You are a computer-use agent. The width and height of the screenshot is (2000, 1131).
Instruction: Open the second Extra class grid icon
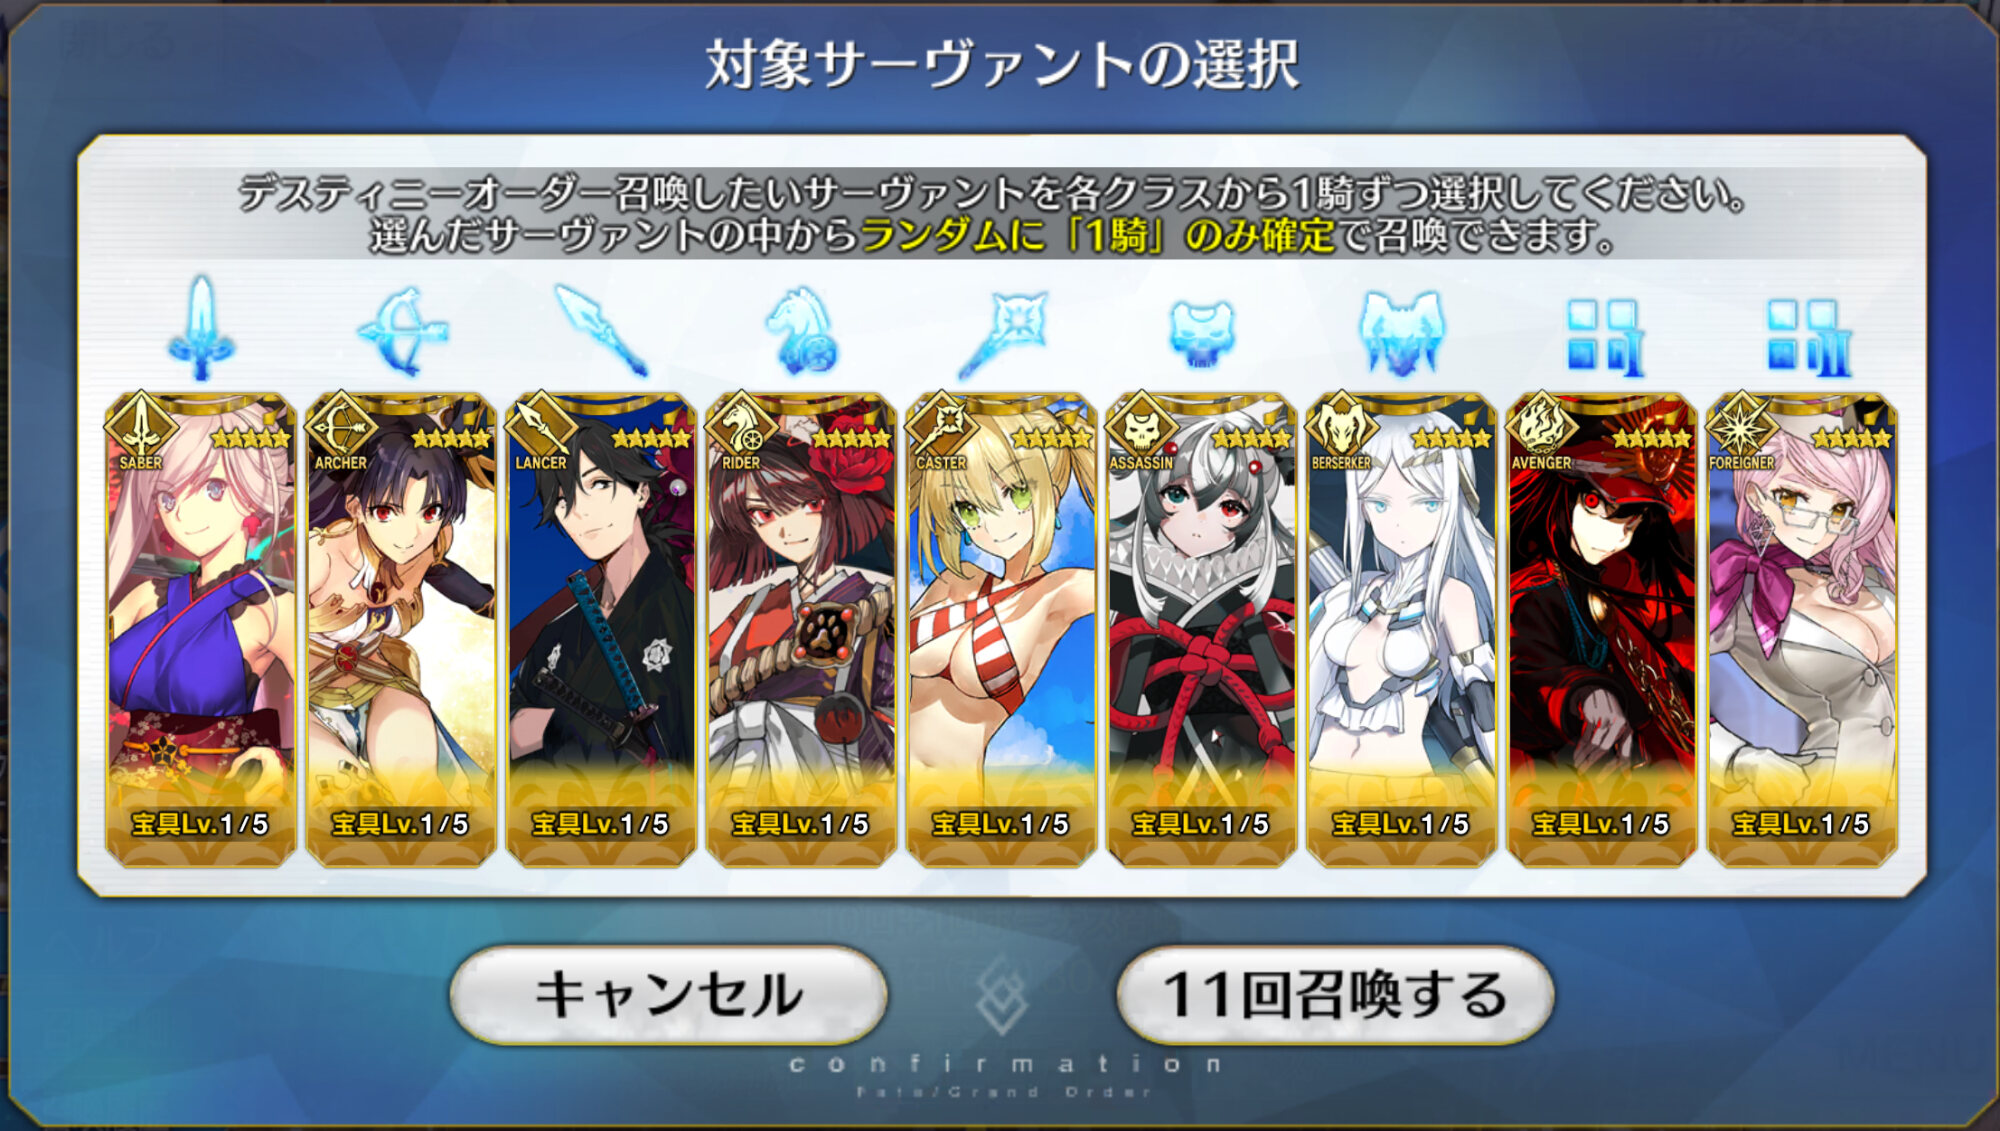tap(1808, 337)
